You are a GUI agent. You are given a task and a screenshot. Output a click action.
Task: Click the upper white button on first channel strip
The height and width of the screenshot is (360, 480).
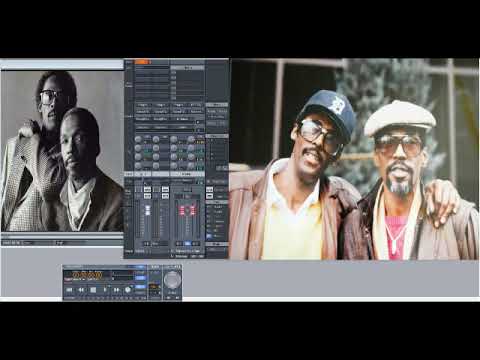147,190
